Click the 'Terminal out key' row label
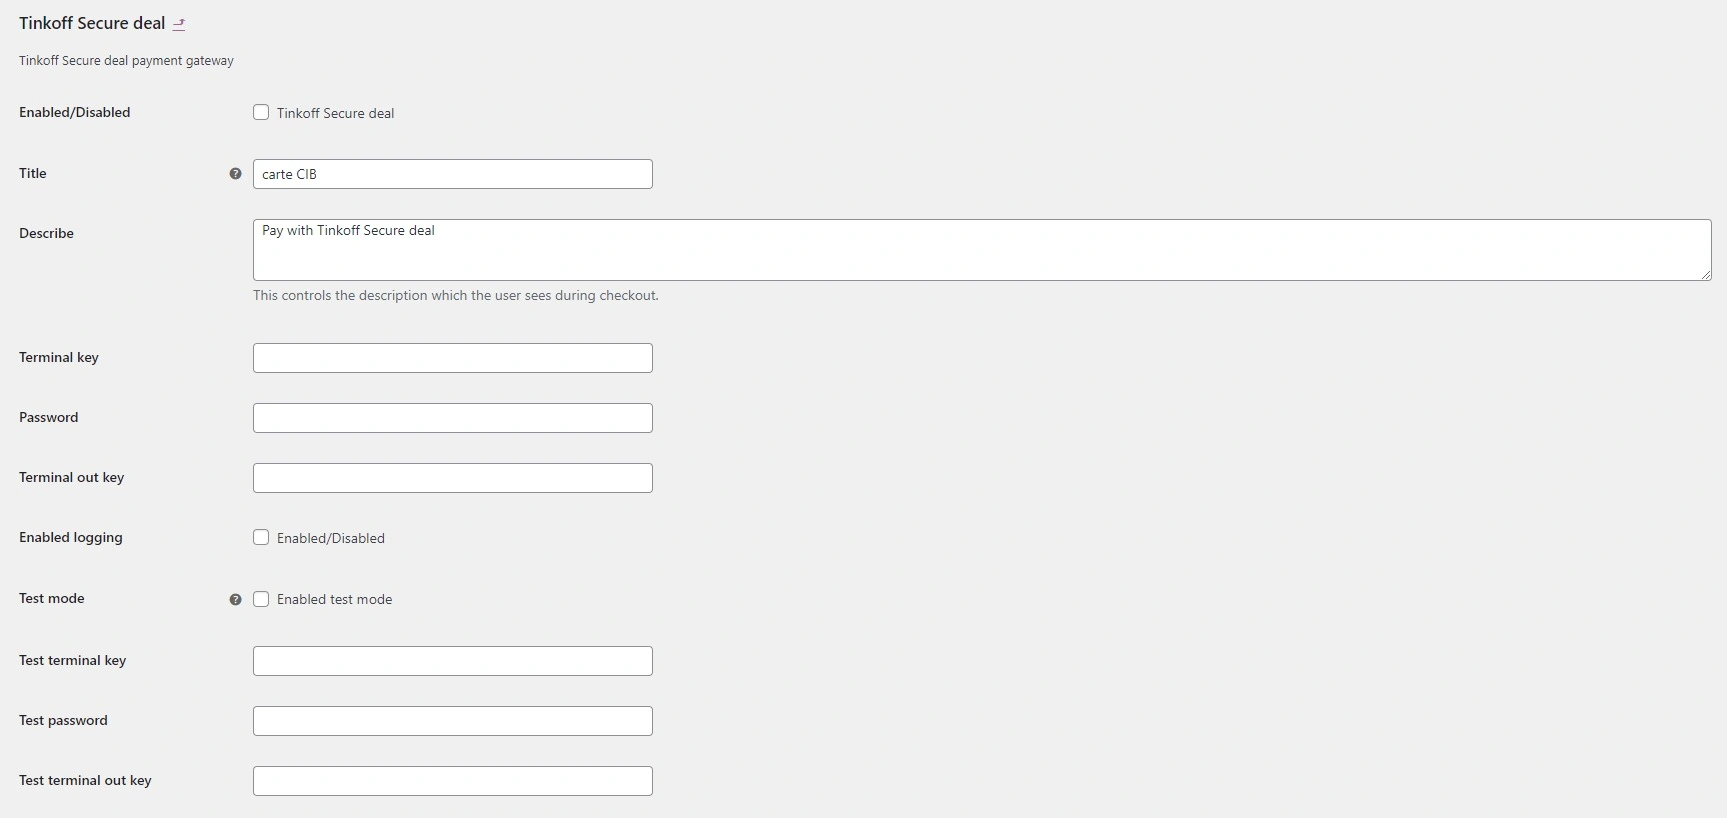Viewport: 1727px width, 818px height. [x=72, y=478]
